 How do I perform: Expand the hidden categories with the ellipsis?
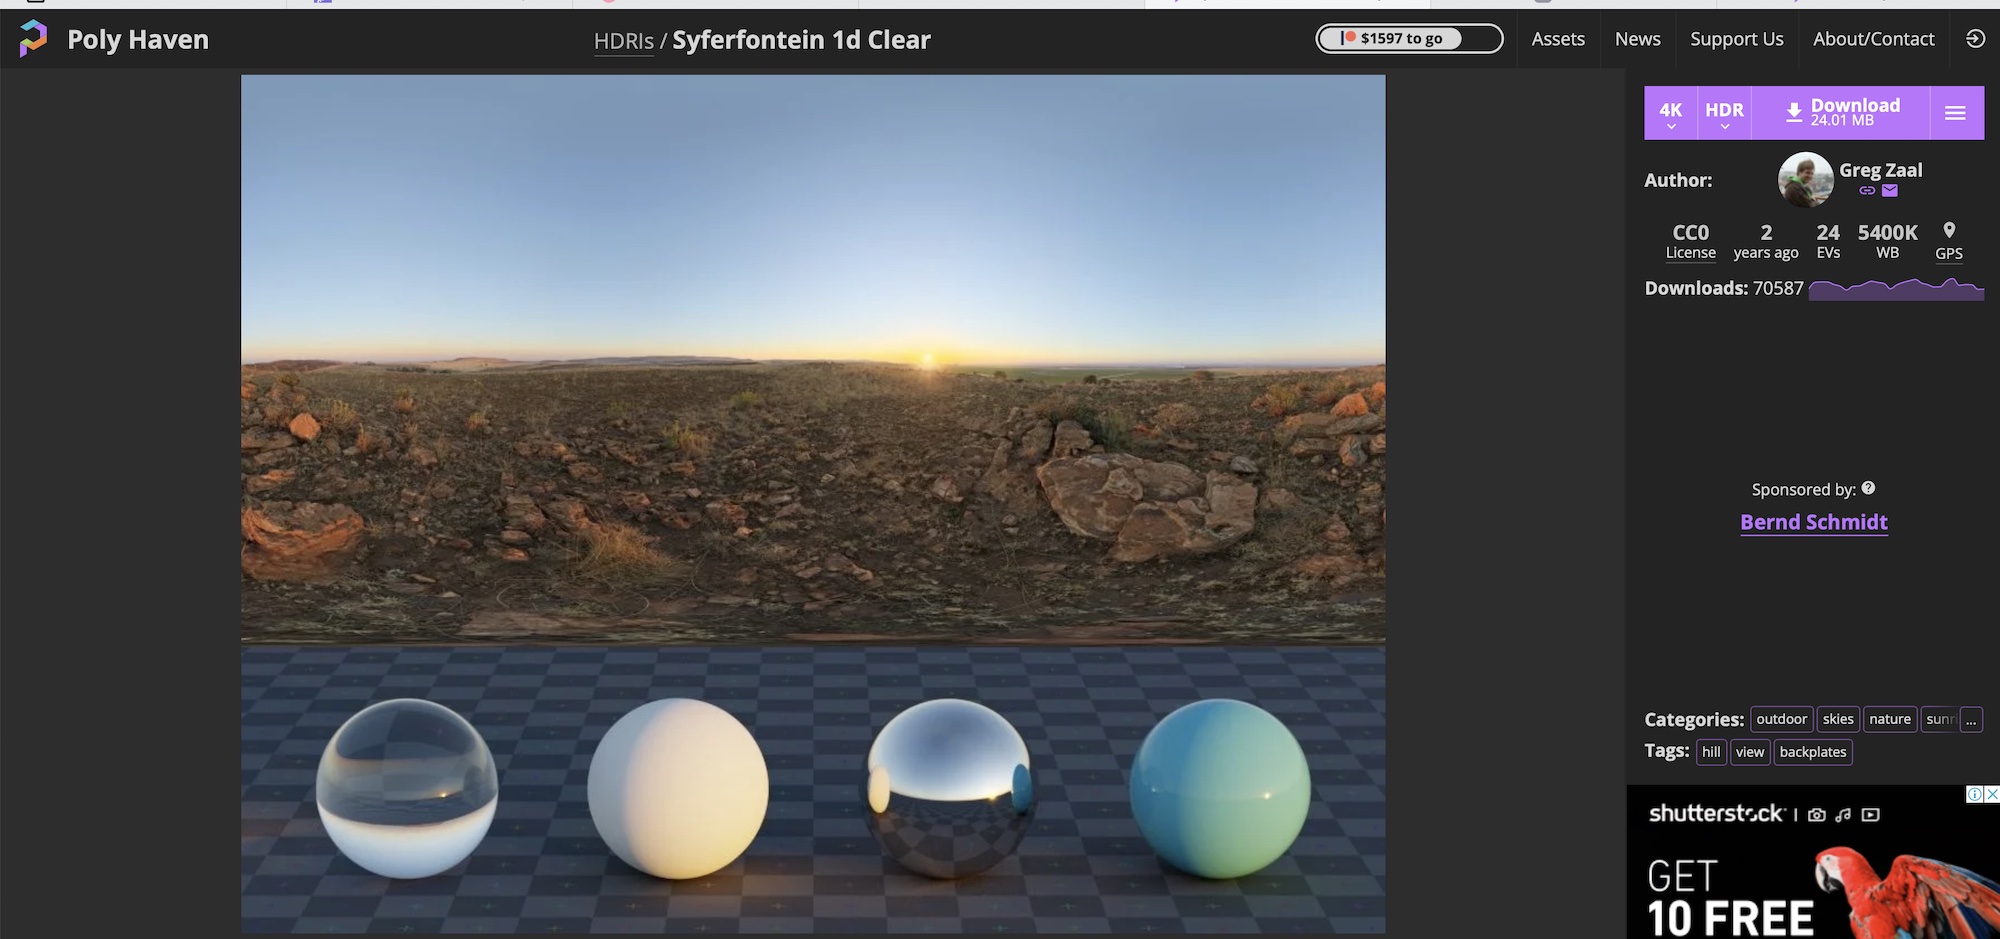pyautogui.click(x=1970, y=720)
